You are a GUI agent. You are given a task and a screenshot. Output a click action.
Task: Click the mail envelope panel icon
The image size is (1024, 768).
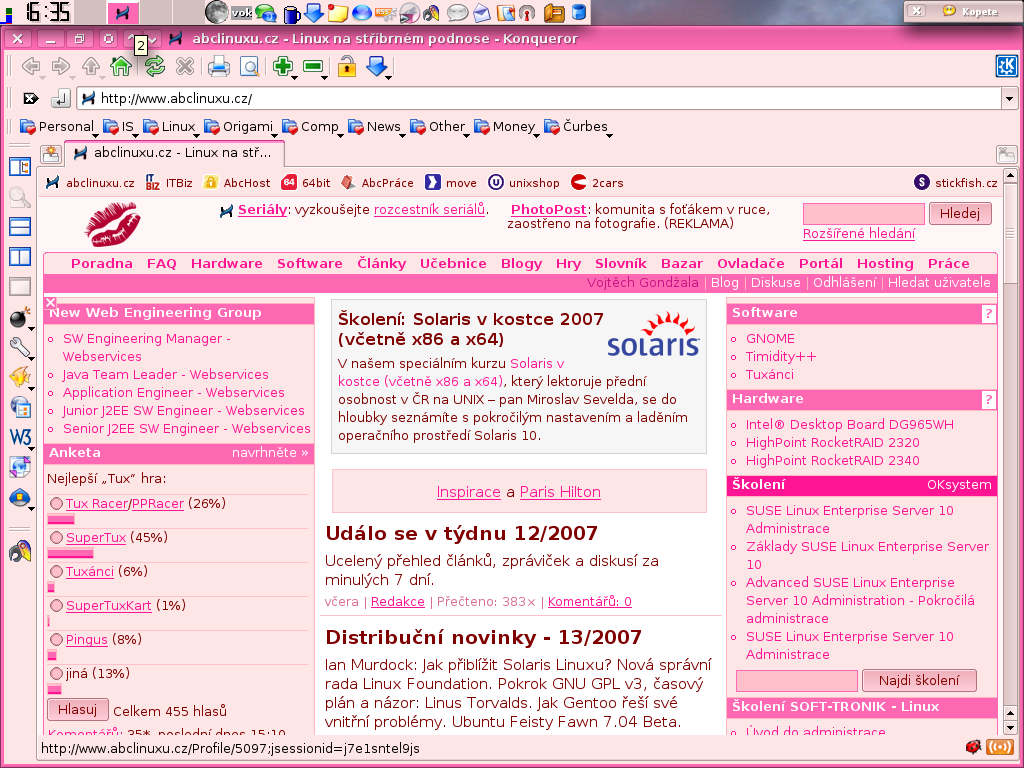[x=481, y=12]
